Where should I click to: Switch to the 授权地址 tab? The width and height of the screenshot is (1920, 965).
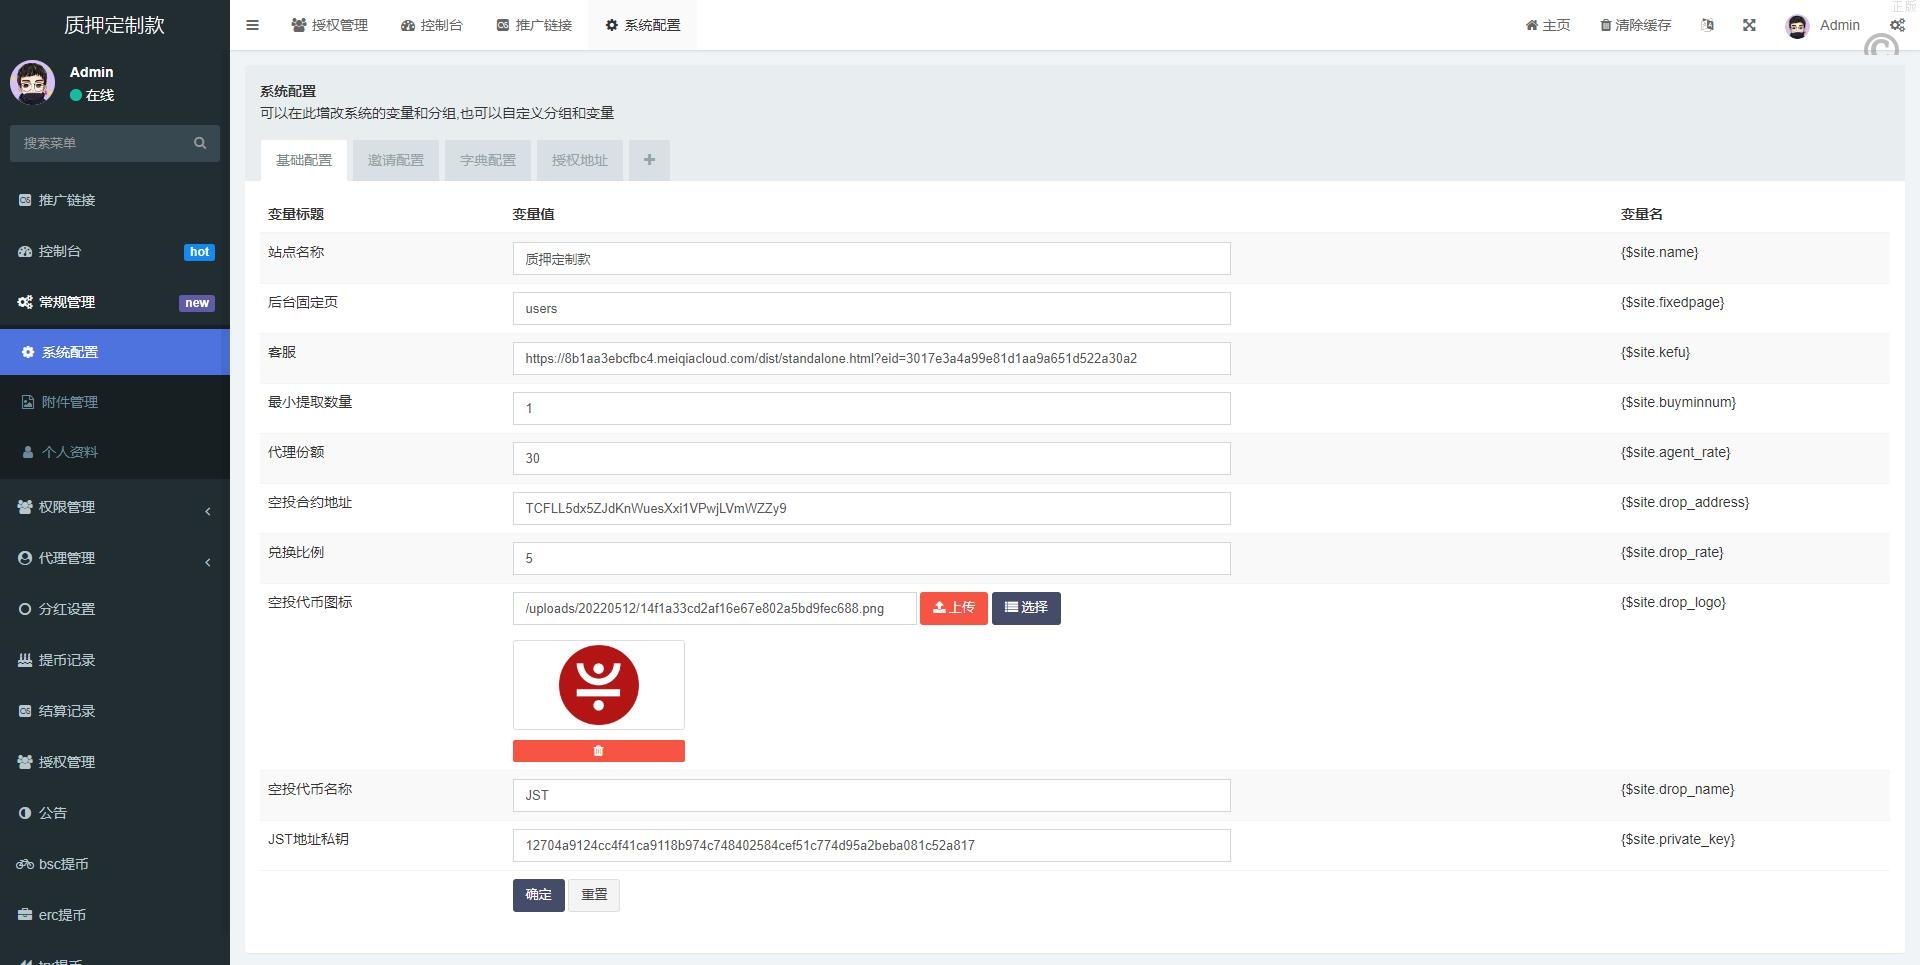(x=579, y=160)
